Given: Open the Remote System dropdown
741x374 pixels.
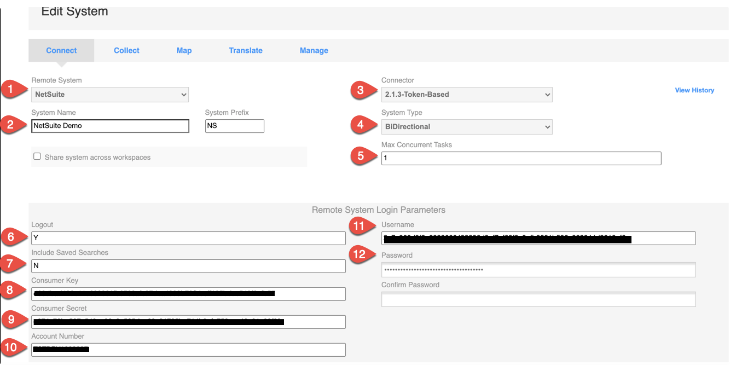Looking at the screenshot, I should pyautogui.click(x=110, y=95).
